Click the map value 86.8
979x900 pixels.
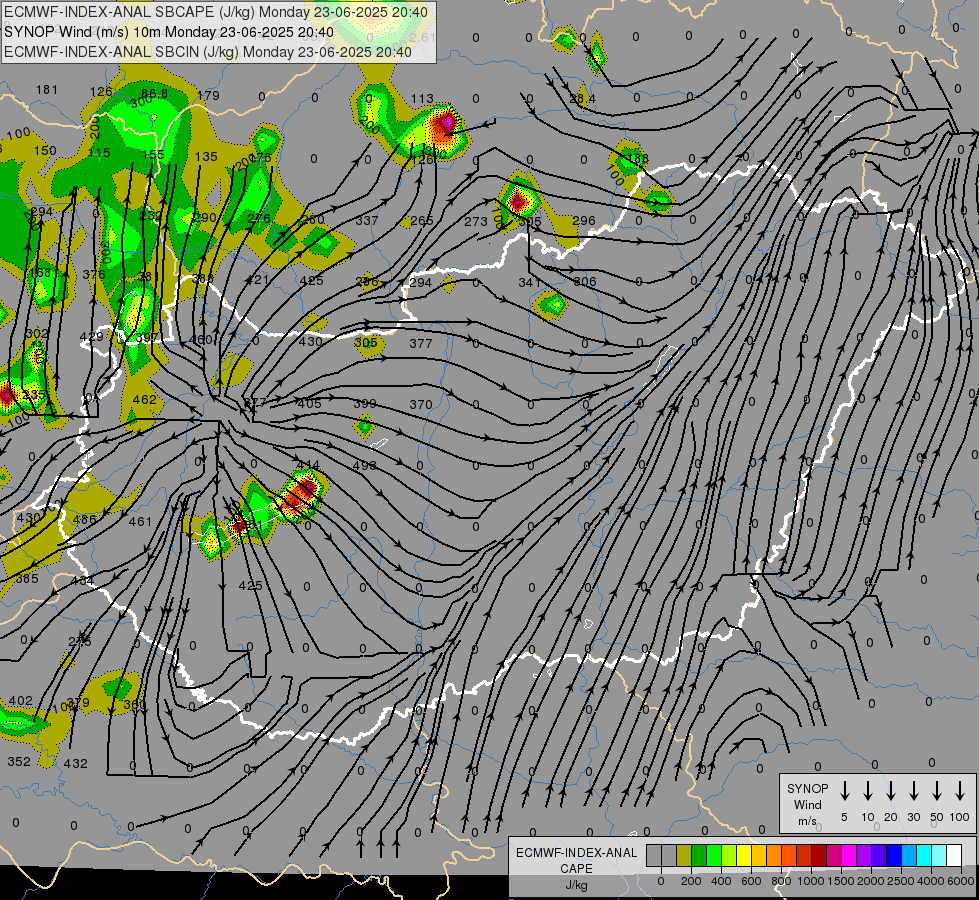click(x=154, y=93)
